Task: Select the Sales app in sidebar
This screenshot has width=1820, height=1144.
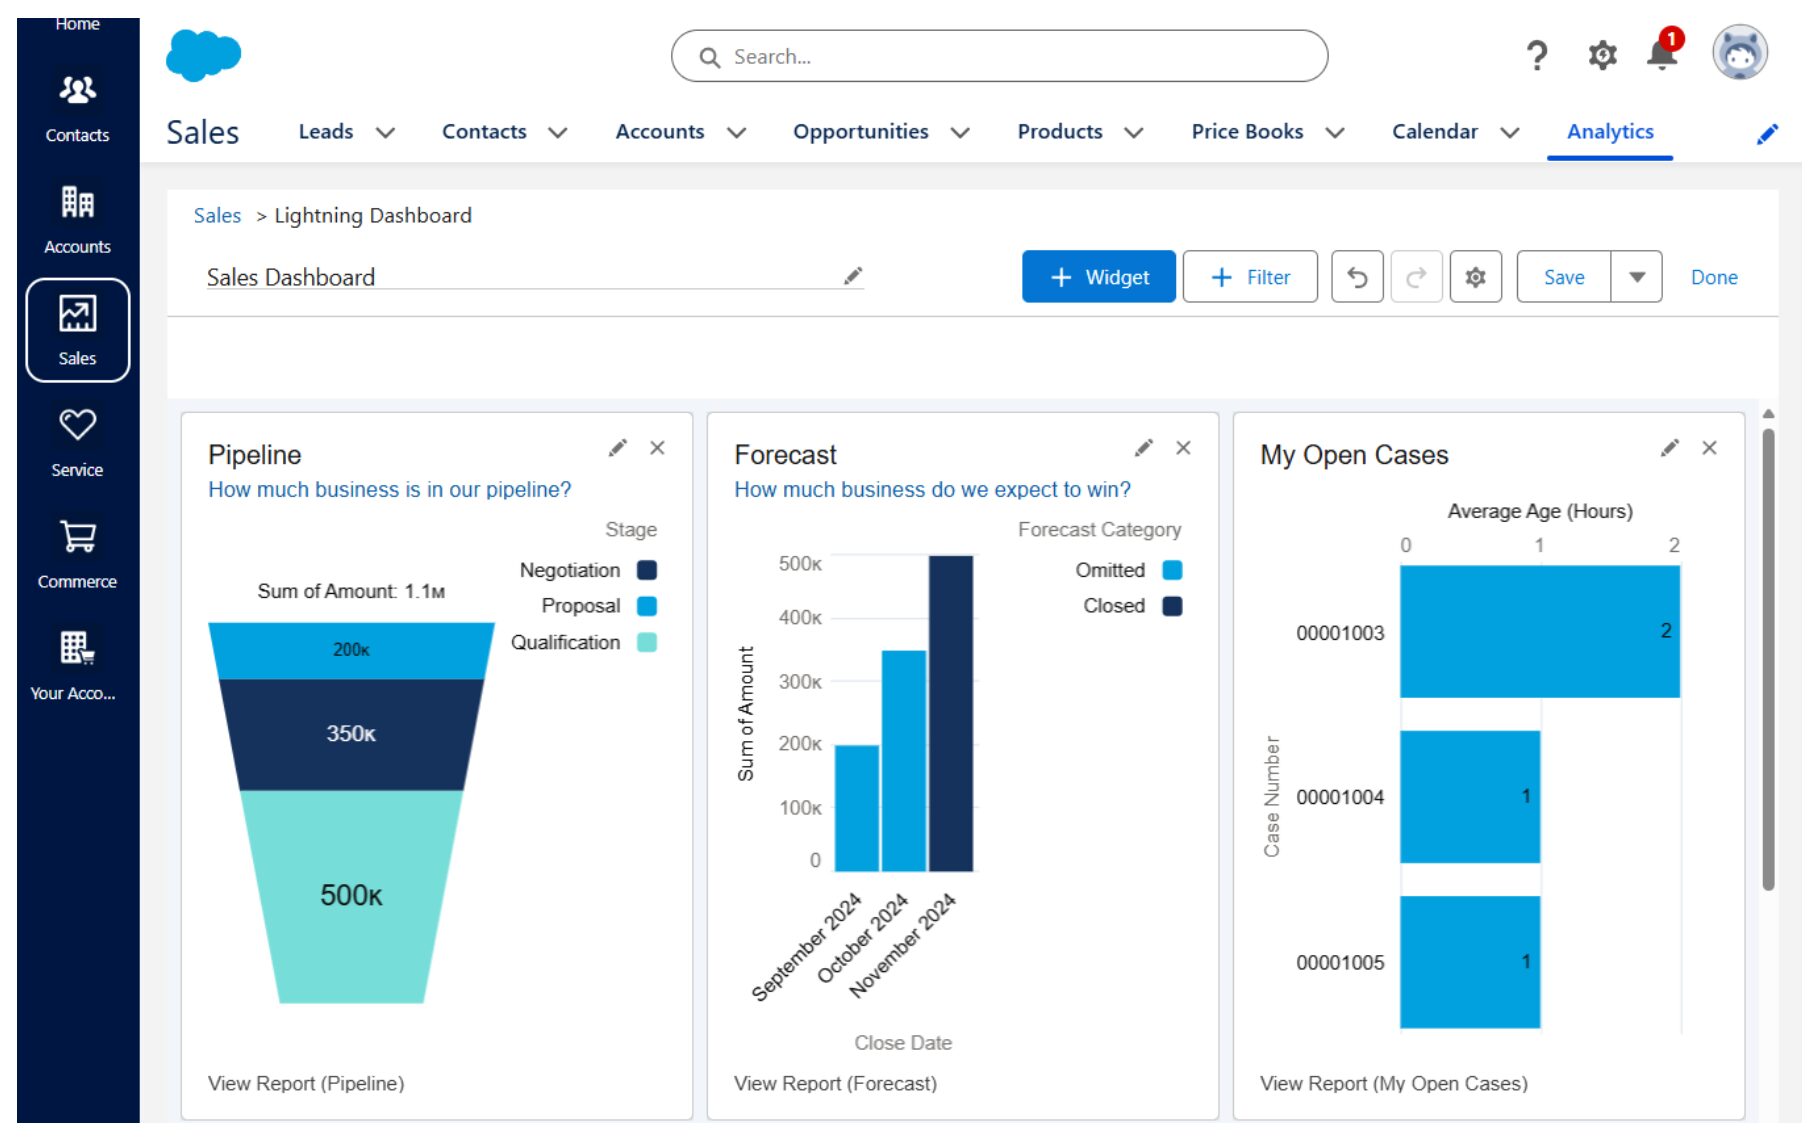Action: [x=77, y=330]
